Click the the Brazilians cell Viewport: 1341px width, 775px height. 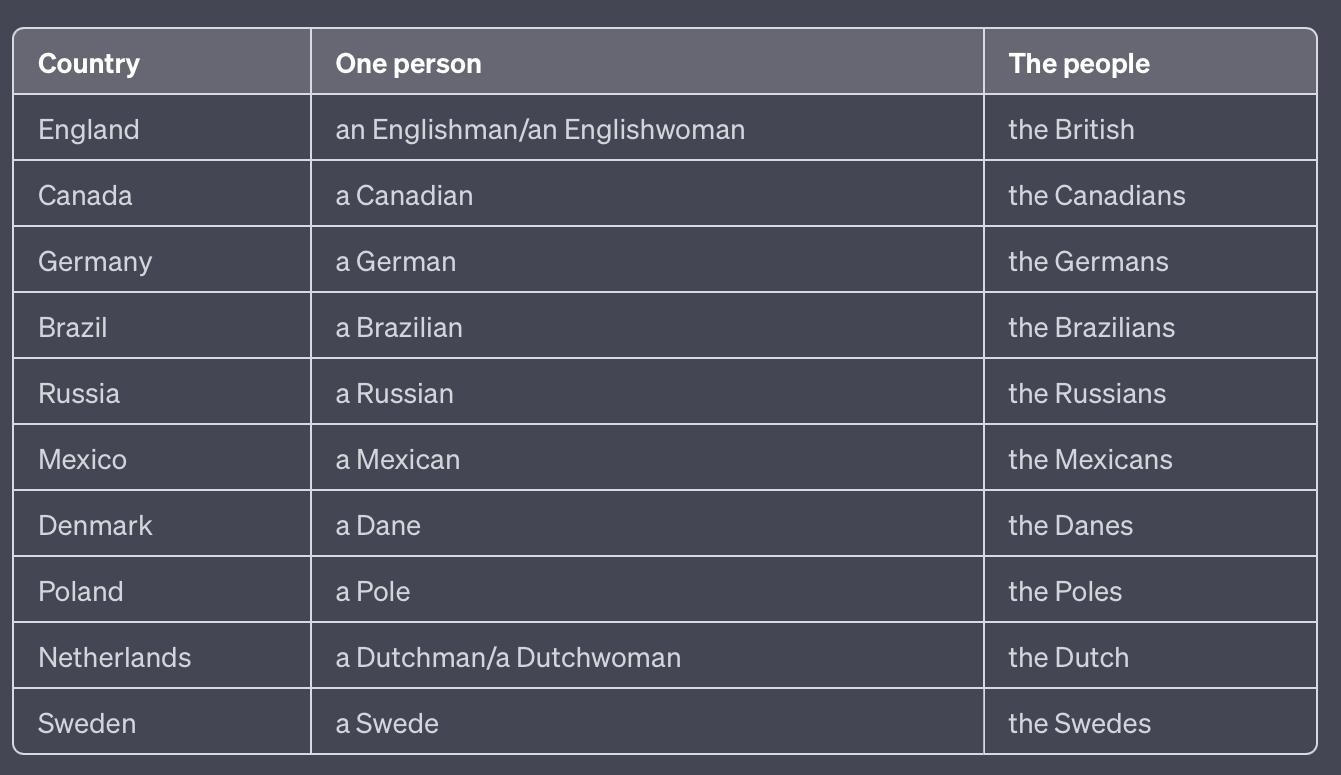pyautogui.click(x=1150, y=326)
